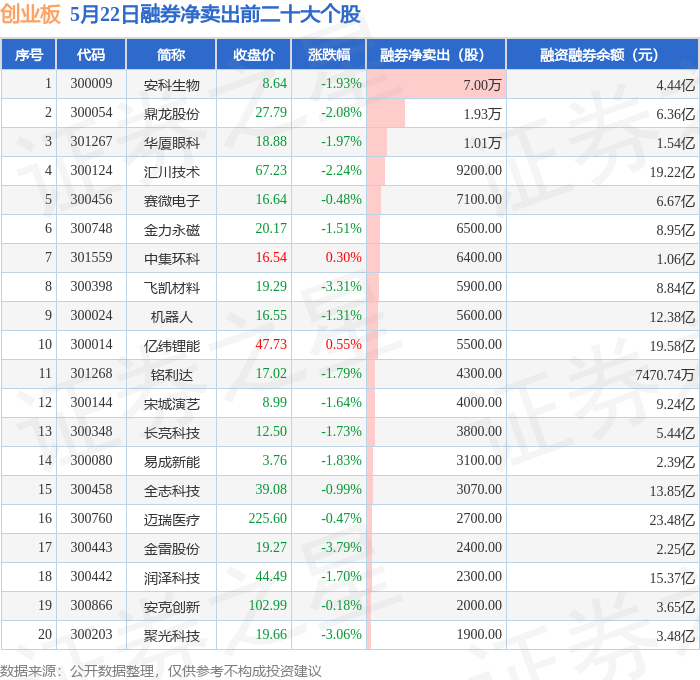
Task: Select stock name 迈瑞医疗
Action: coord(171,520)
